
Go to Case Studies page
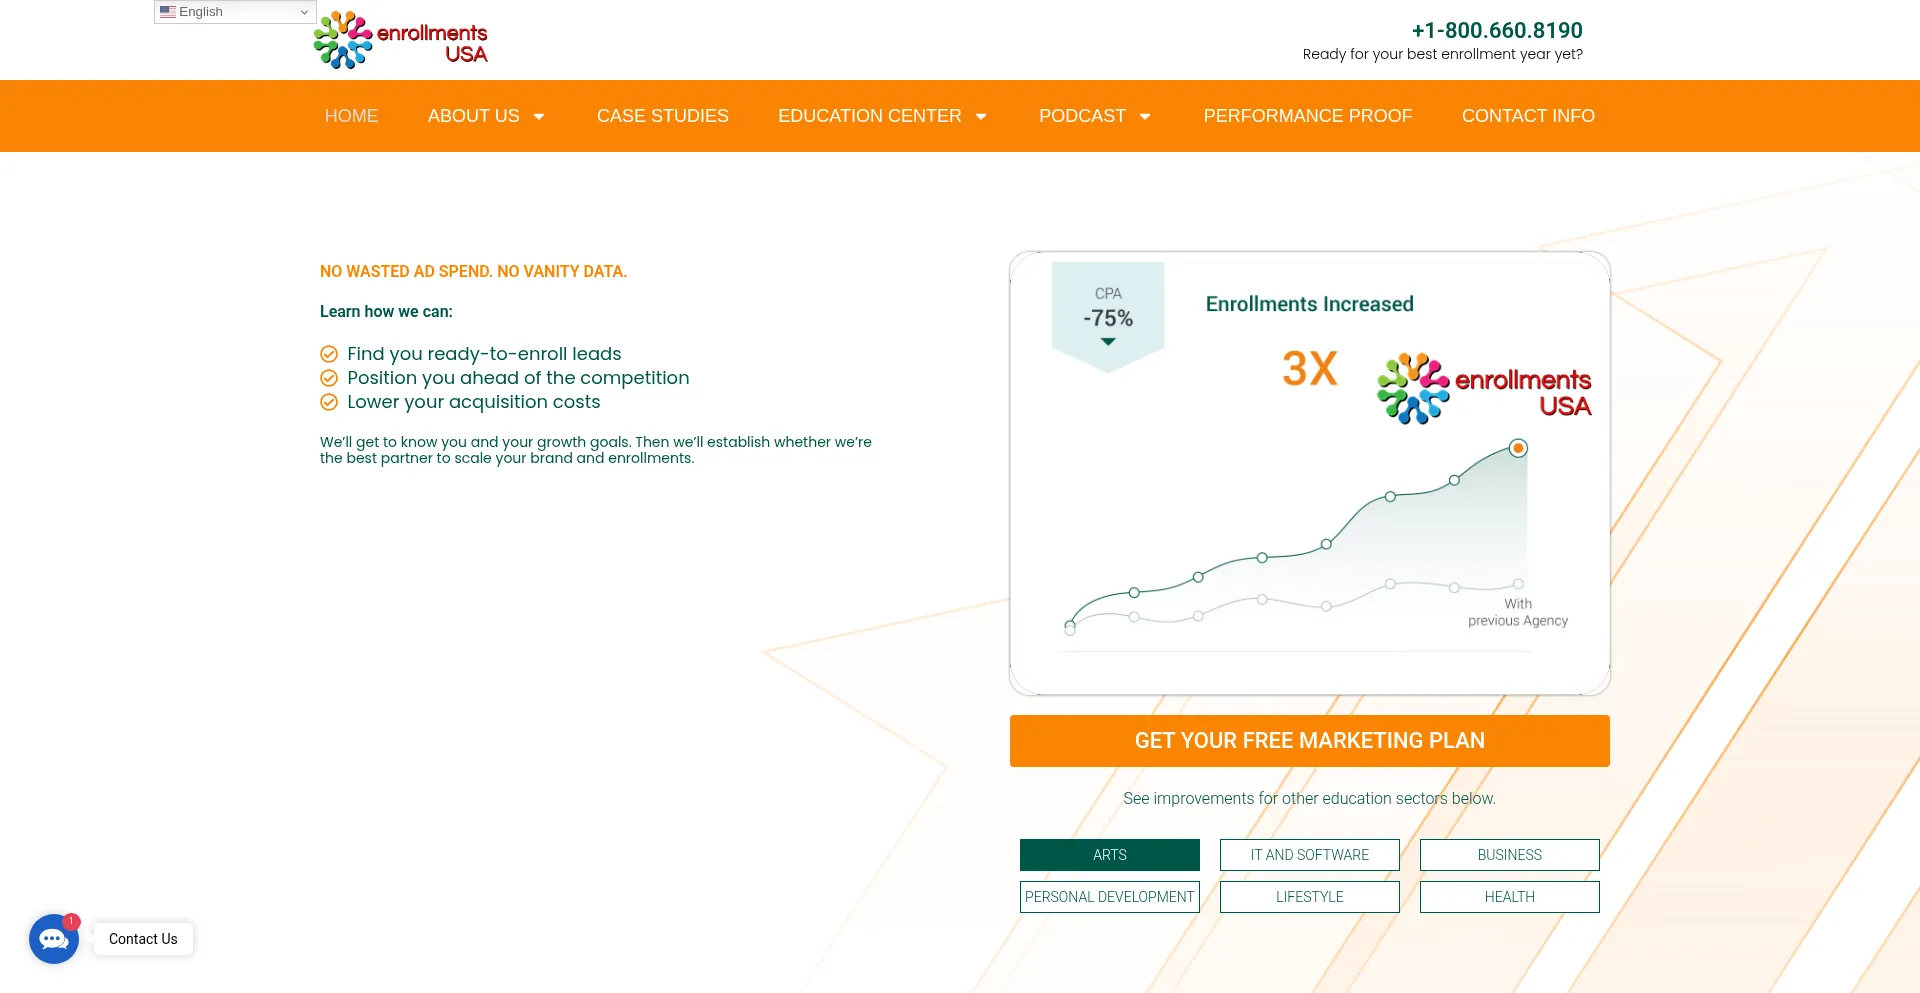(662, 116)
